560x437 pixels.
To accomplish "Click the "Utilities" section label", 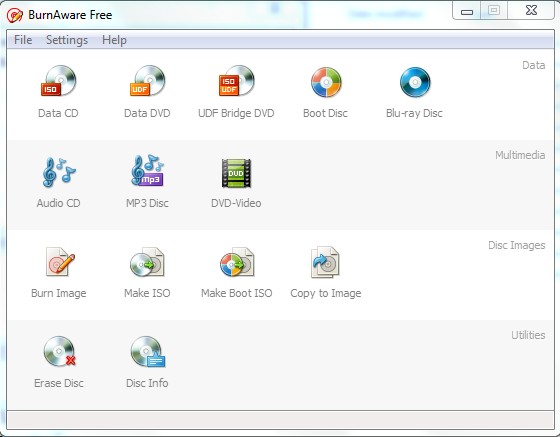I will 528,335.
